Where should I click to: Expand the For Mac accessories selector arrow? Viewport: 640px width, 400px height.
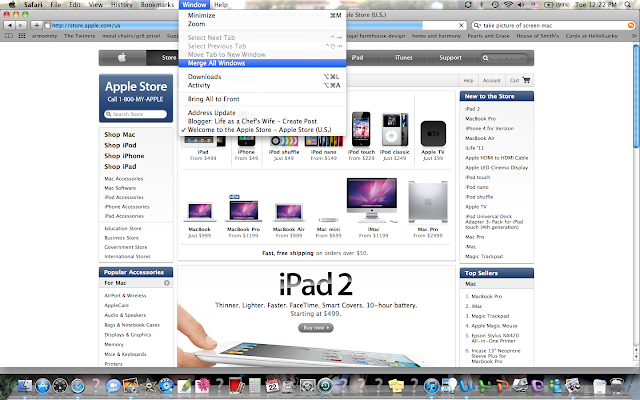(x=167, y=283)
